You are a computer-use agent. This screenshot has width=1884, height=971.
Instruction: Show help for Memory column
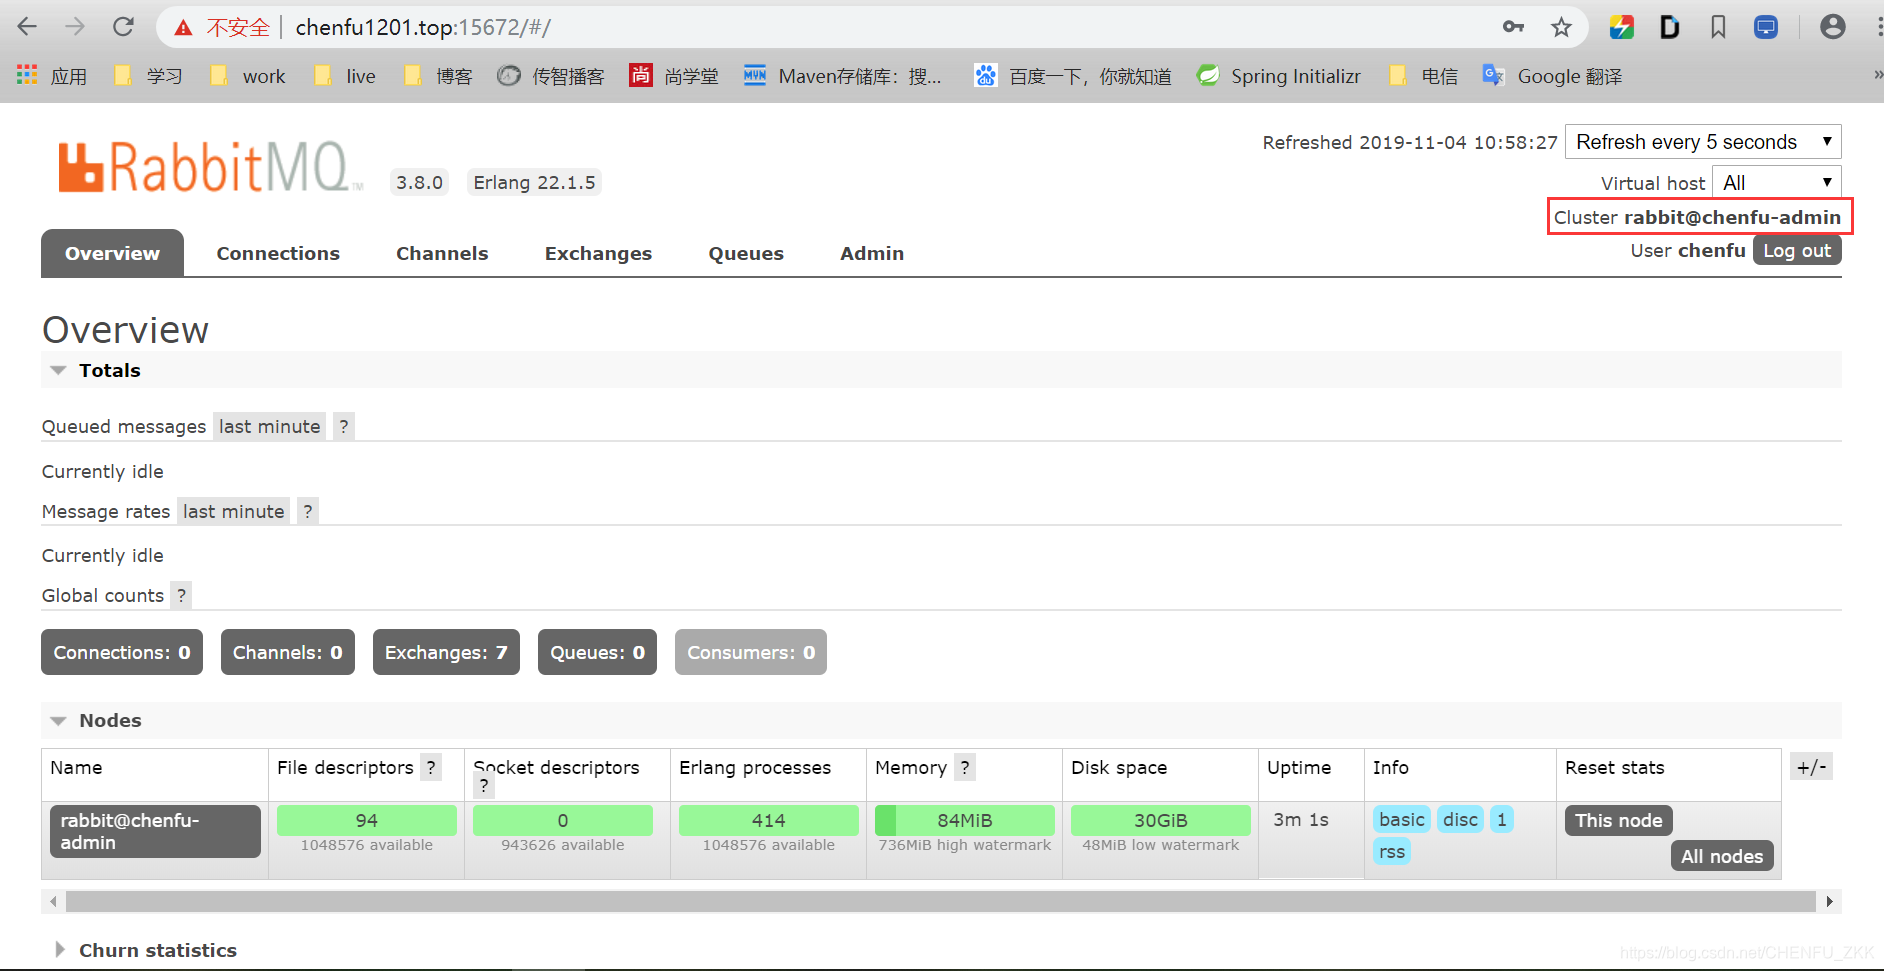click(x=965, y=767)
